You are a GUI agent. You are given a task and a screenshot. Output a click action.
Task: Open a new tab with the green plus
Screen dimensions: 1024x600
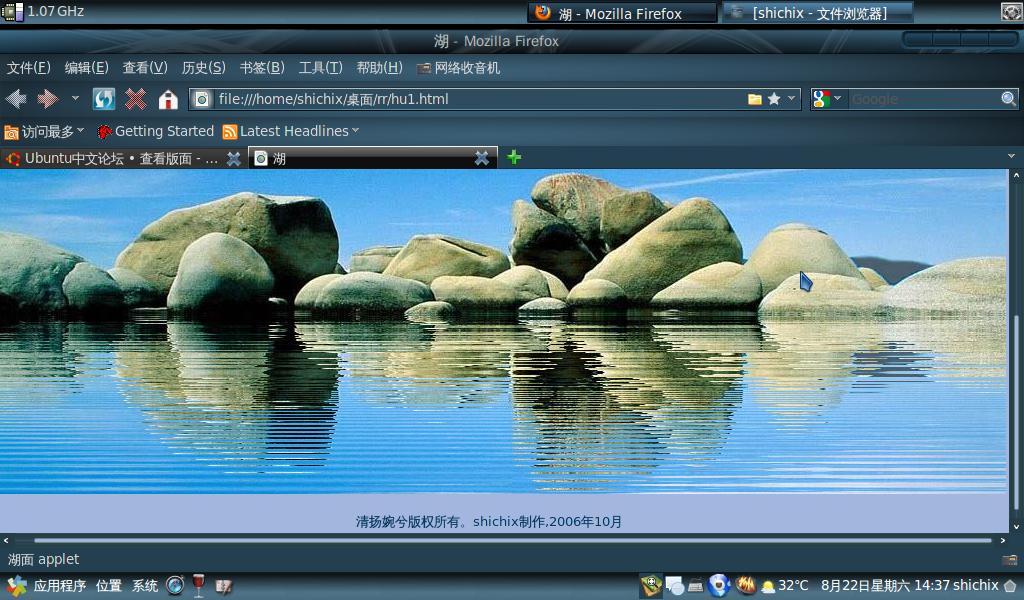click(514, 157)
